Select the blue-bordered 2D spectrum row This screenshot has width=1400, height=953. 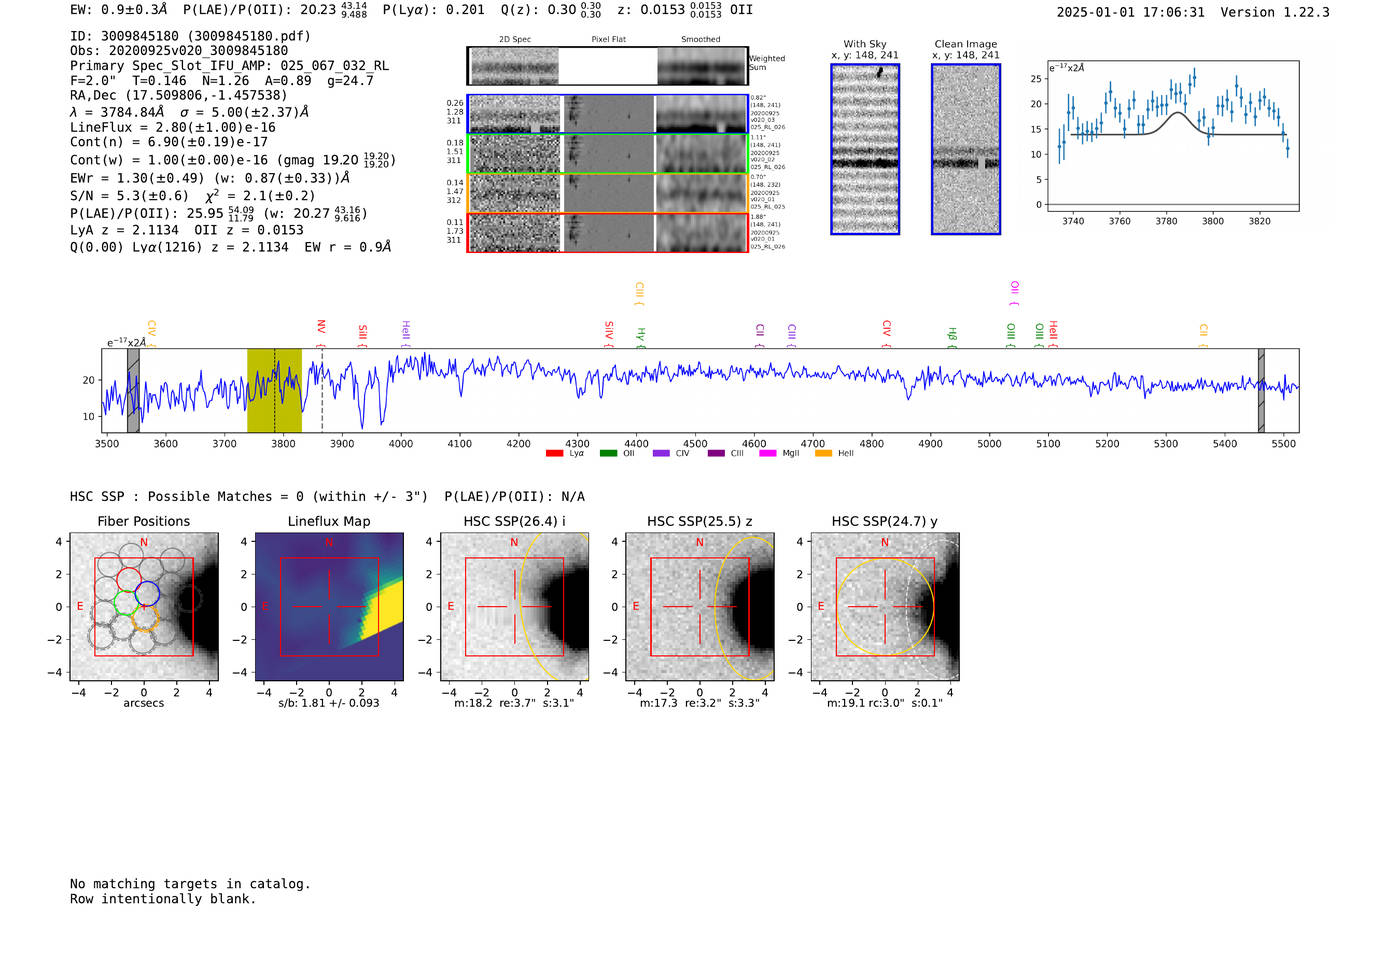tap(608, 114)
